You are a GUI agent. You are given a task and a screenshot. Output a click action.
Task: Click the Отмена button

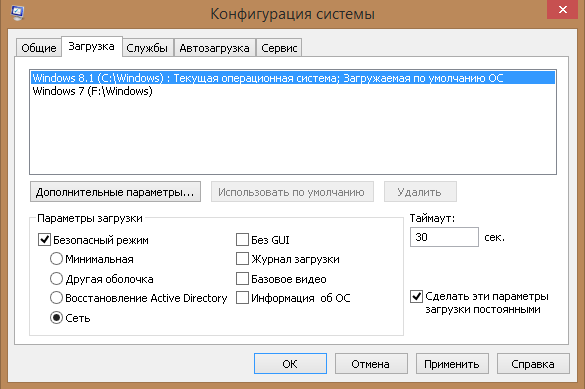[x=371, y=364]
